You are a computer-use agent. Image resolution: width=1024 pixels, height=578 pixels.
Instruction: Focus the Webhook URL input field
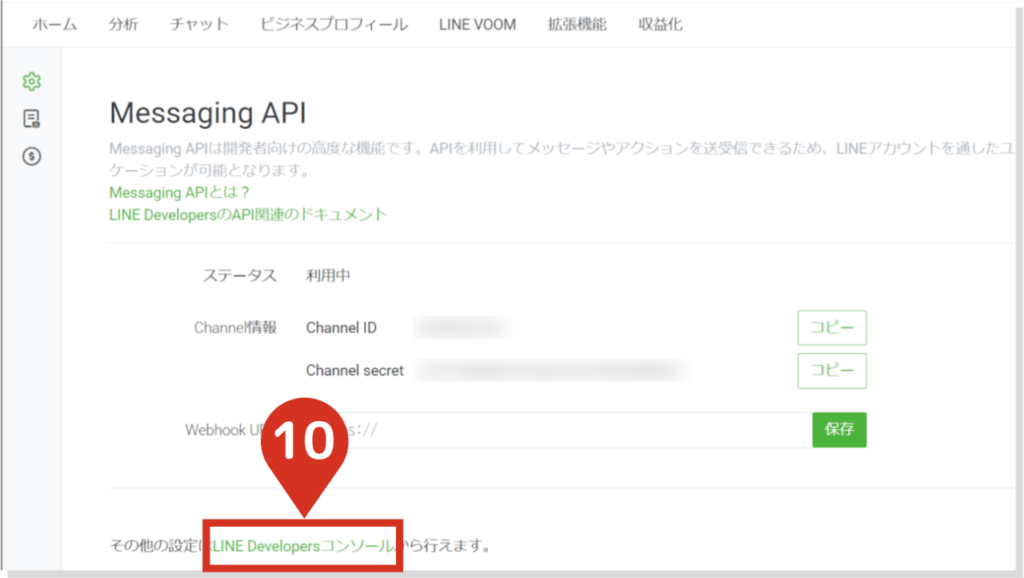click(580, 430)
